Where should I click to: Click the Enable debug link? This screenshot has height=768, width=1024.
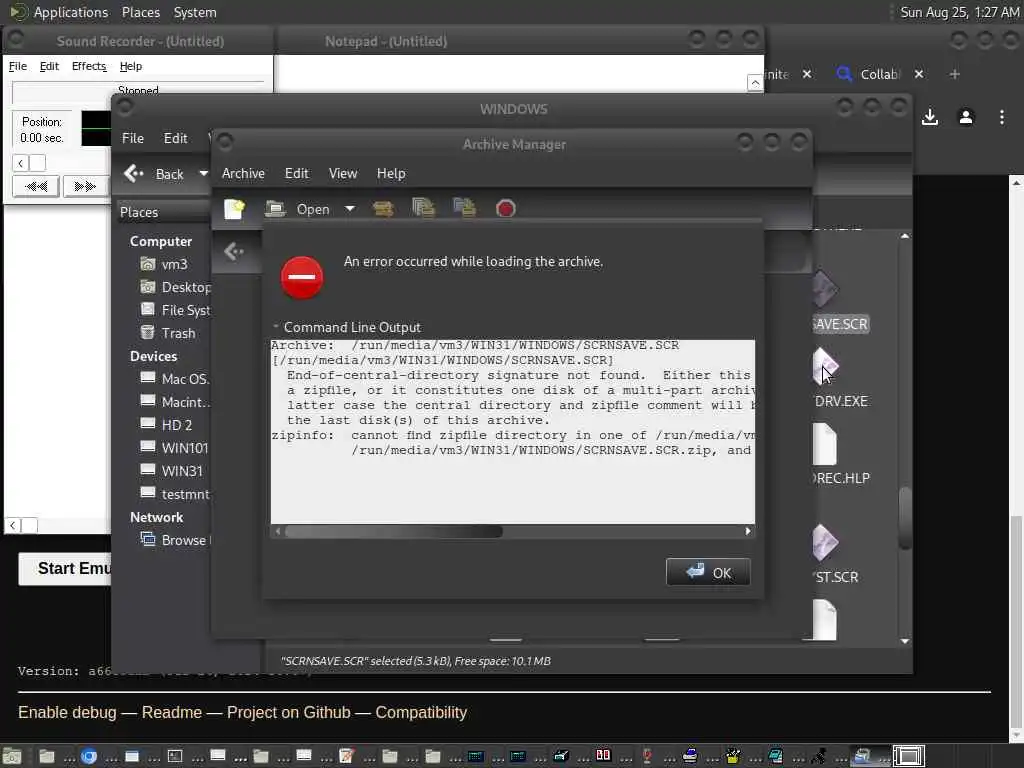point(67,712)
